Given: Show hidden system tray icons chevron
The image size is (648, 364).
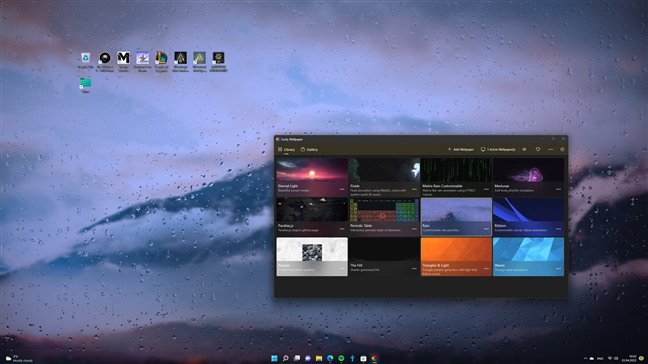Looking at the screenshot, I should click(x=585, y=358).
